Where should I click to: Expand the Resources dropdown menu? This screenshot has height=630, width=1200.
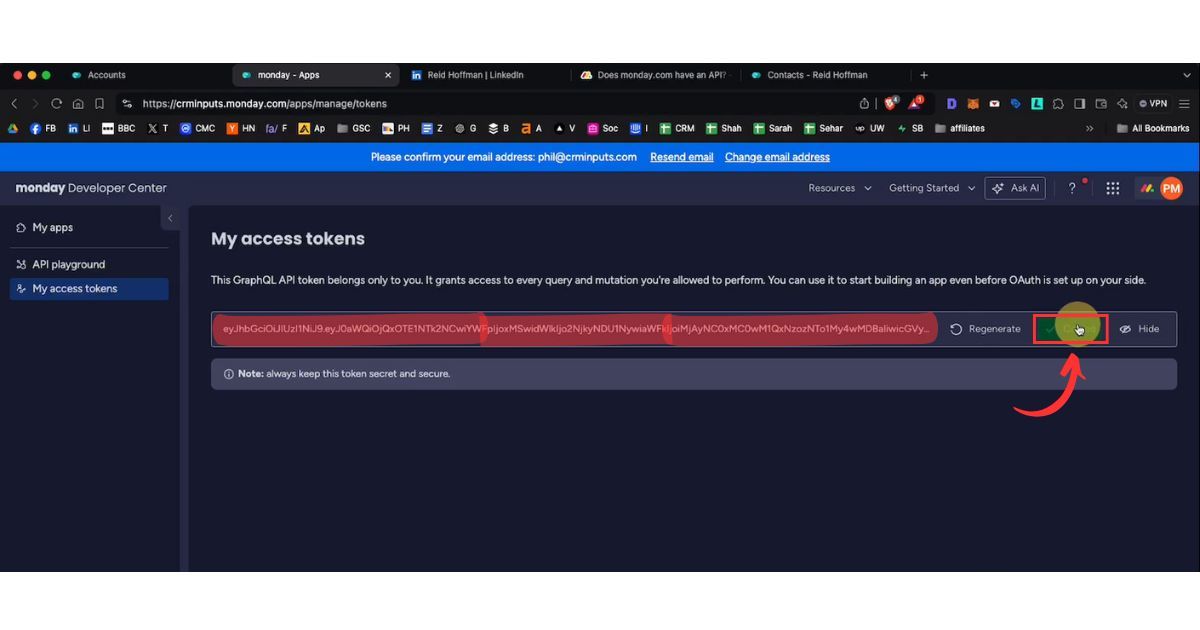click(840, 188)
